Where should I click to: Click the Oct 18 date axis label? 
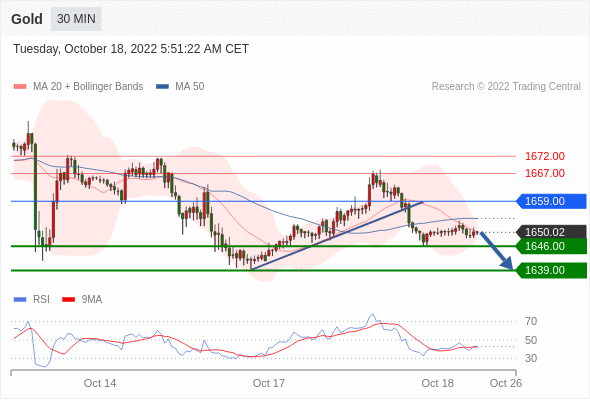438,383
